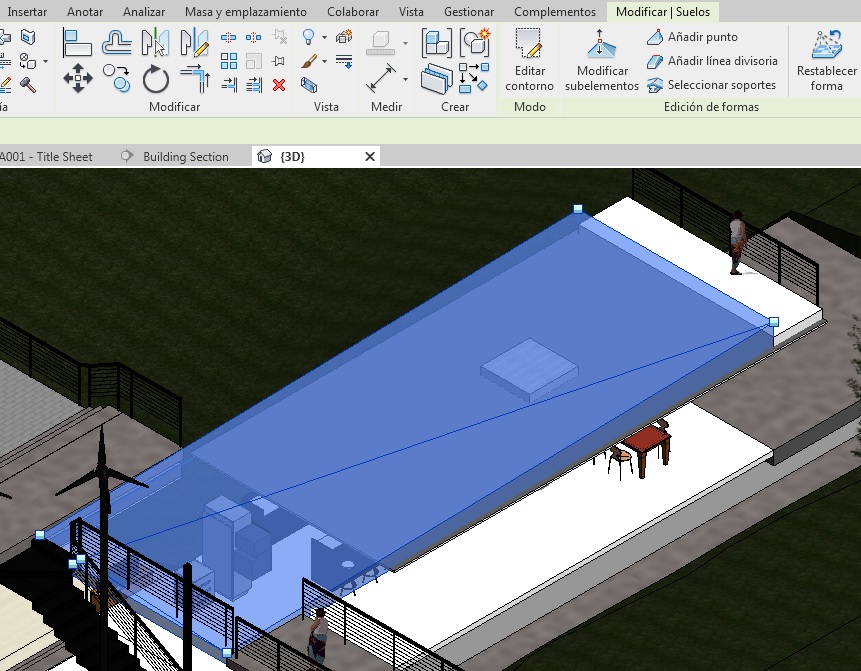The image size is (861, 671).
Task: Click Modificar subelementos tool
Action: 601,60
